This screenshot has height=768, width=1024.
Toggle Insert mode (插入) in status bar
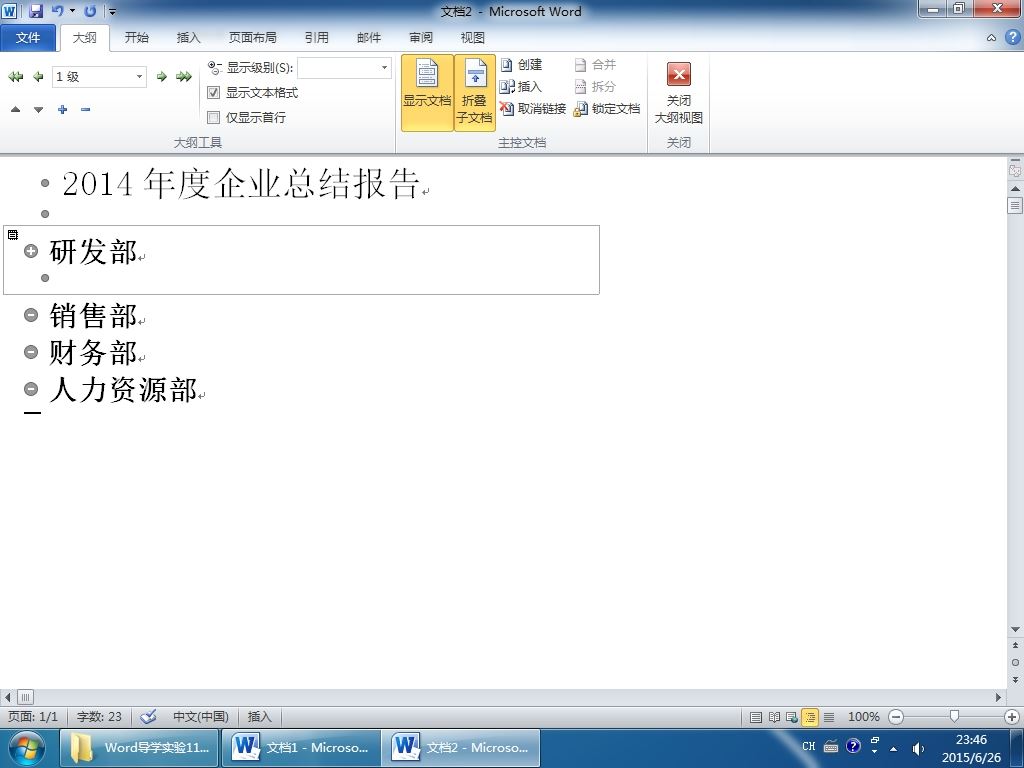259,716
